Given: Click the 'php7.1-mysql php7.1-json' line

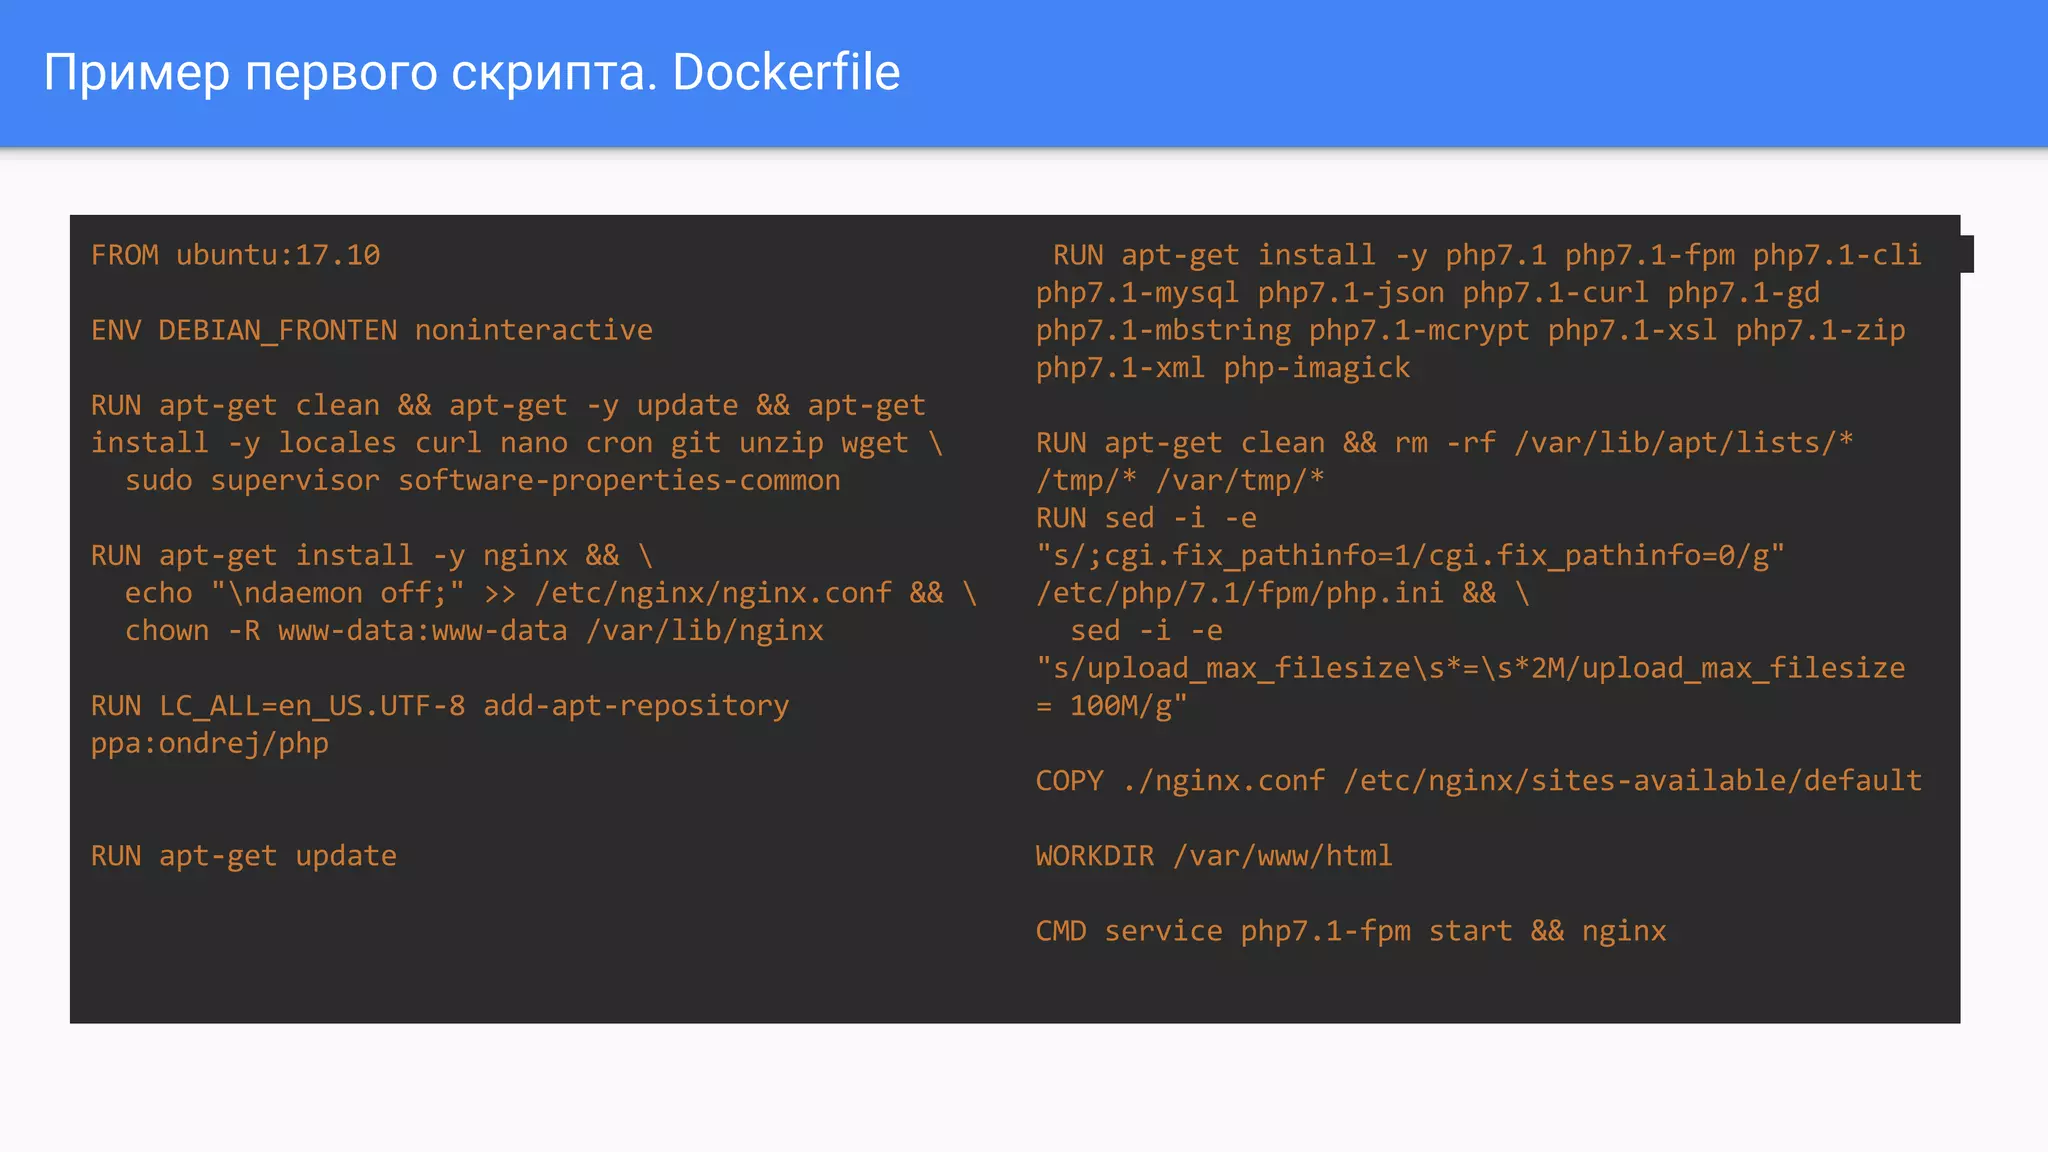Looking at the screenshot, I should tap(1428, 293).
